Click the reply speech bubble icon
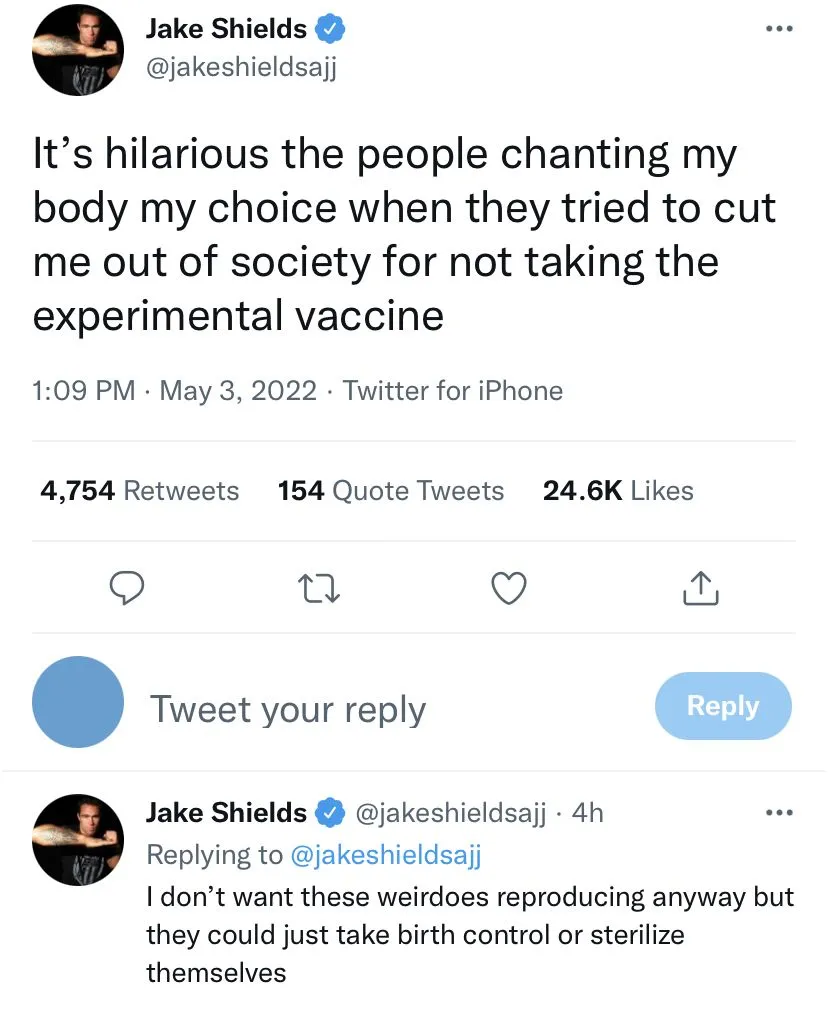Image resolution: width=828 pixels, height=1012 pixels. tap(126, 589)
